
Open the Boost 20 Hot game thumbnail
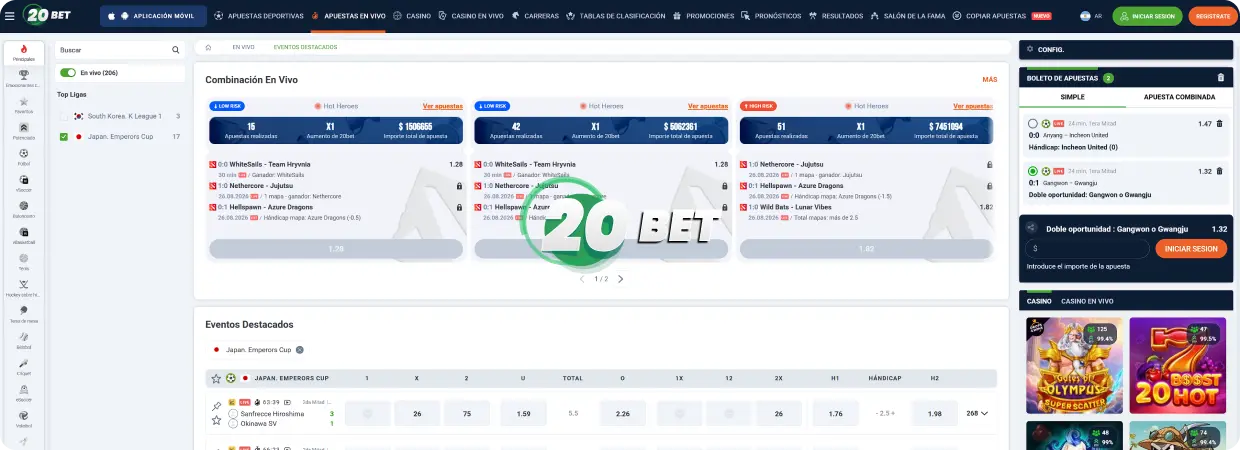[1178, 365]
